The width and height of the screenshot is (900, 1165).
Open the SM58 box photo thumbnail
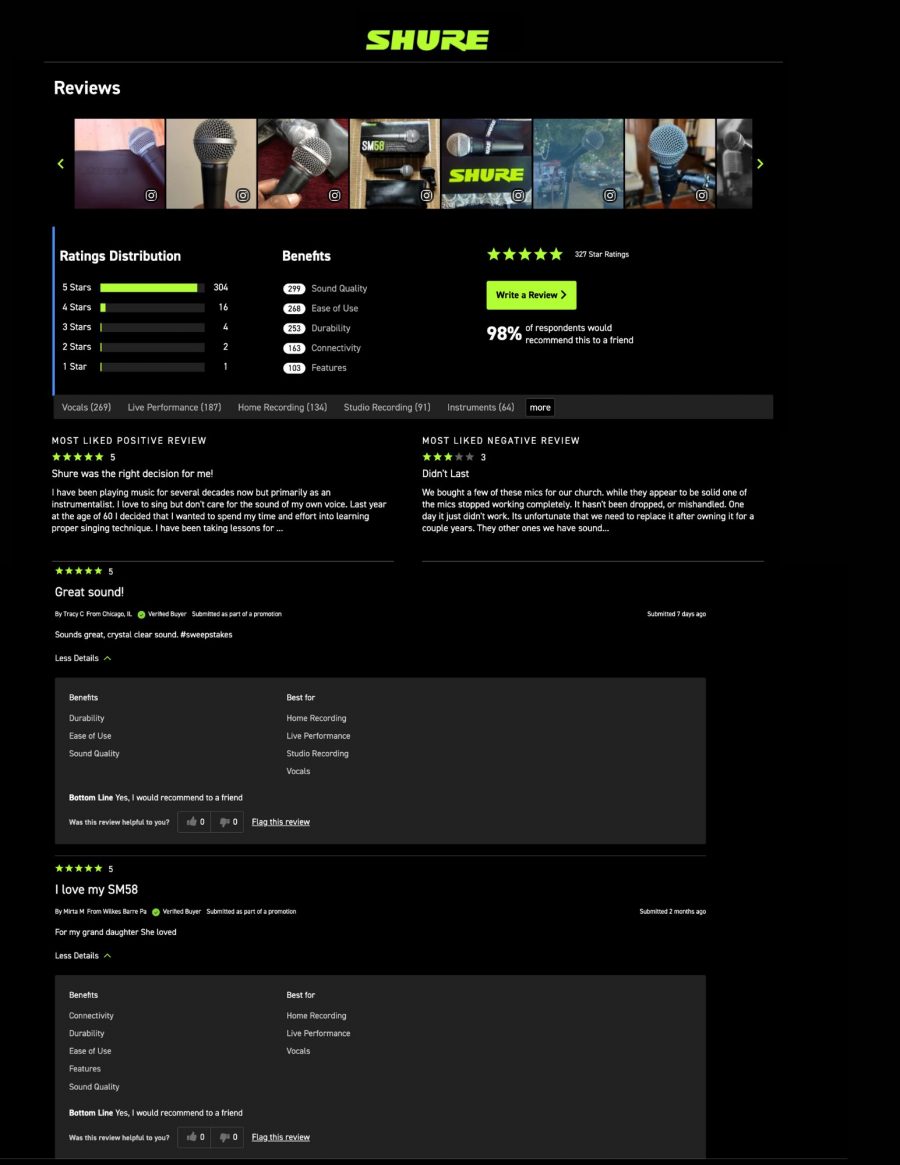(394, 163)
